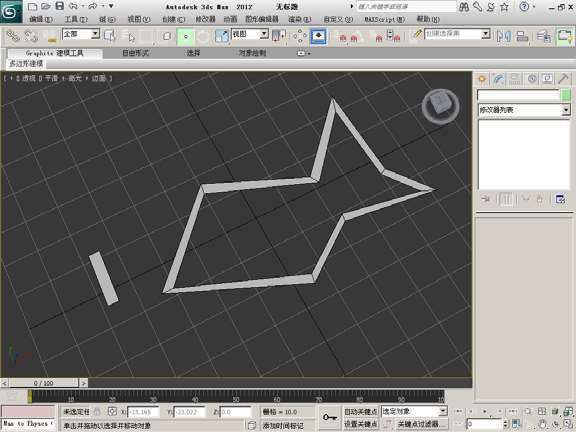
Task: Open the 视图 reference coordinate system dropdown
Action: click(249, 34)
